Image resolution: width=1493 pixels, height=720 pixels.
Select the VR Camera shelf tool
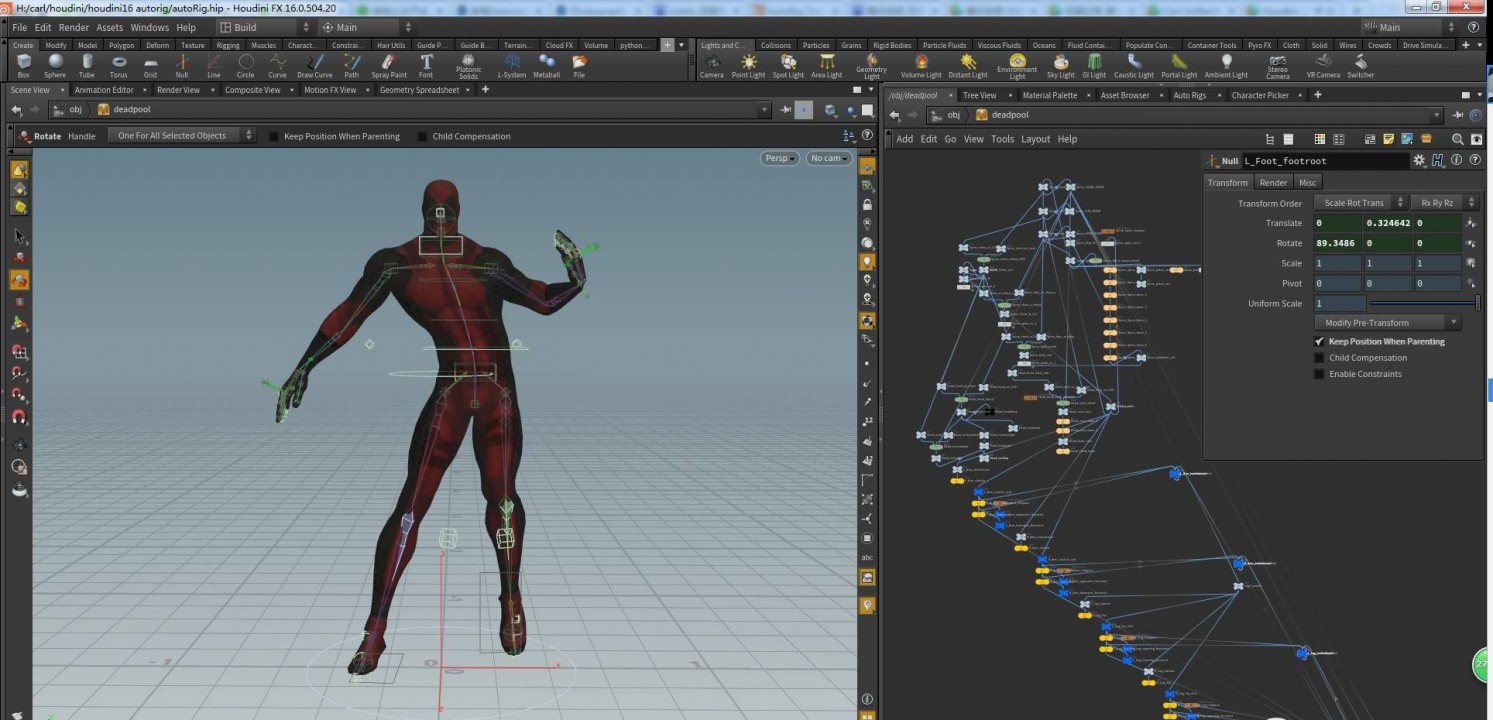click(1323, 65)
